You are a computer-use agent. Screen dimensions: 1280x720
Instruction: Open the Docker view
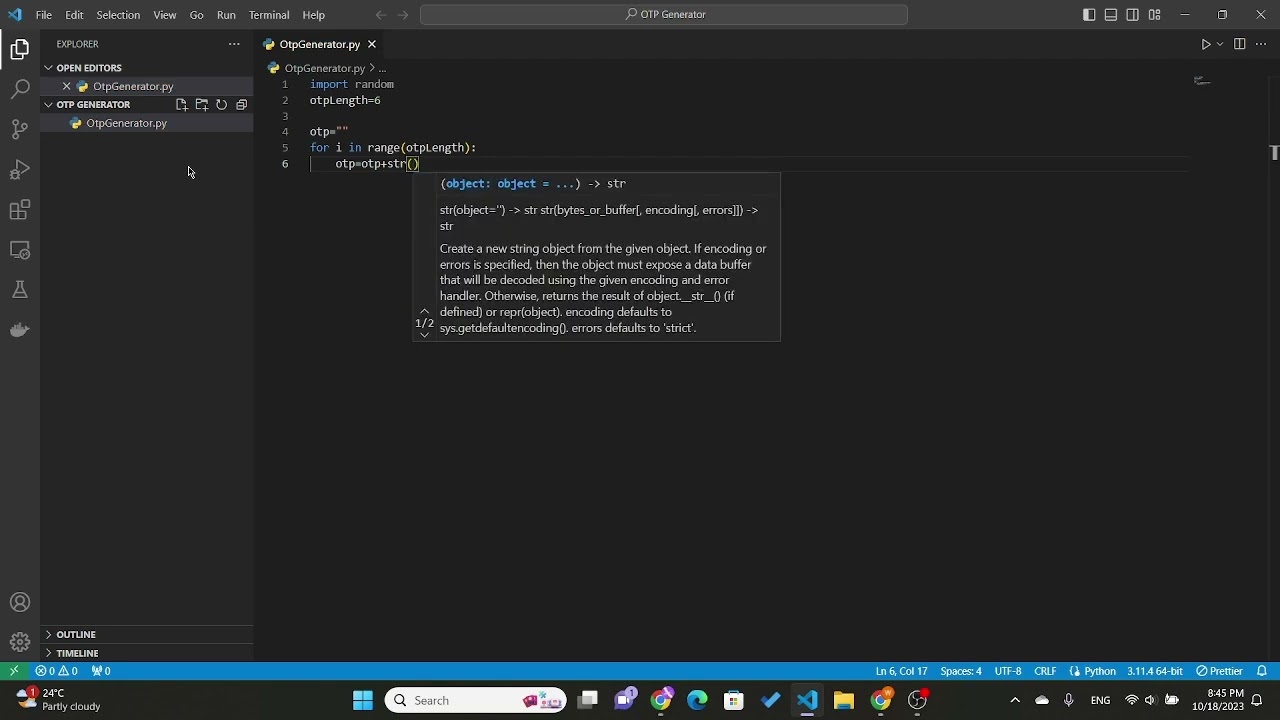pos(20,330)
